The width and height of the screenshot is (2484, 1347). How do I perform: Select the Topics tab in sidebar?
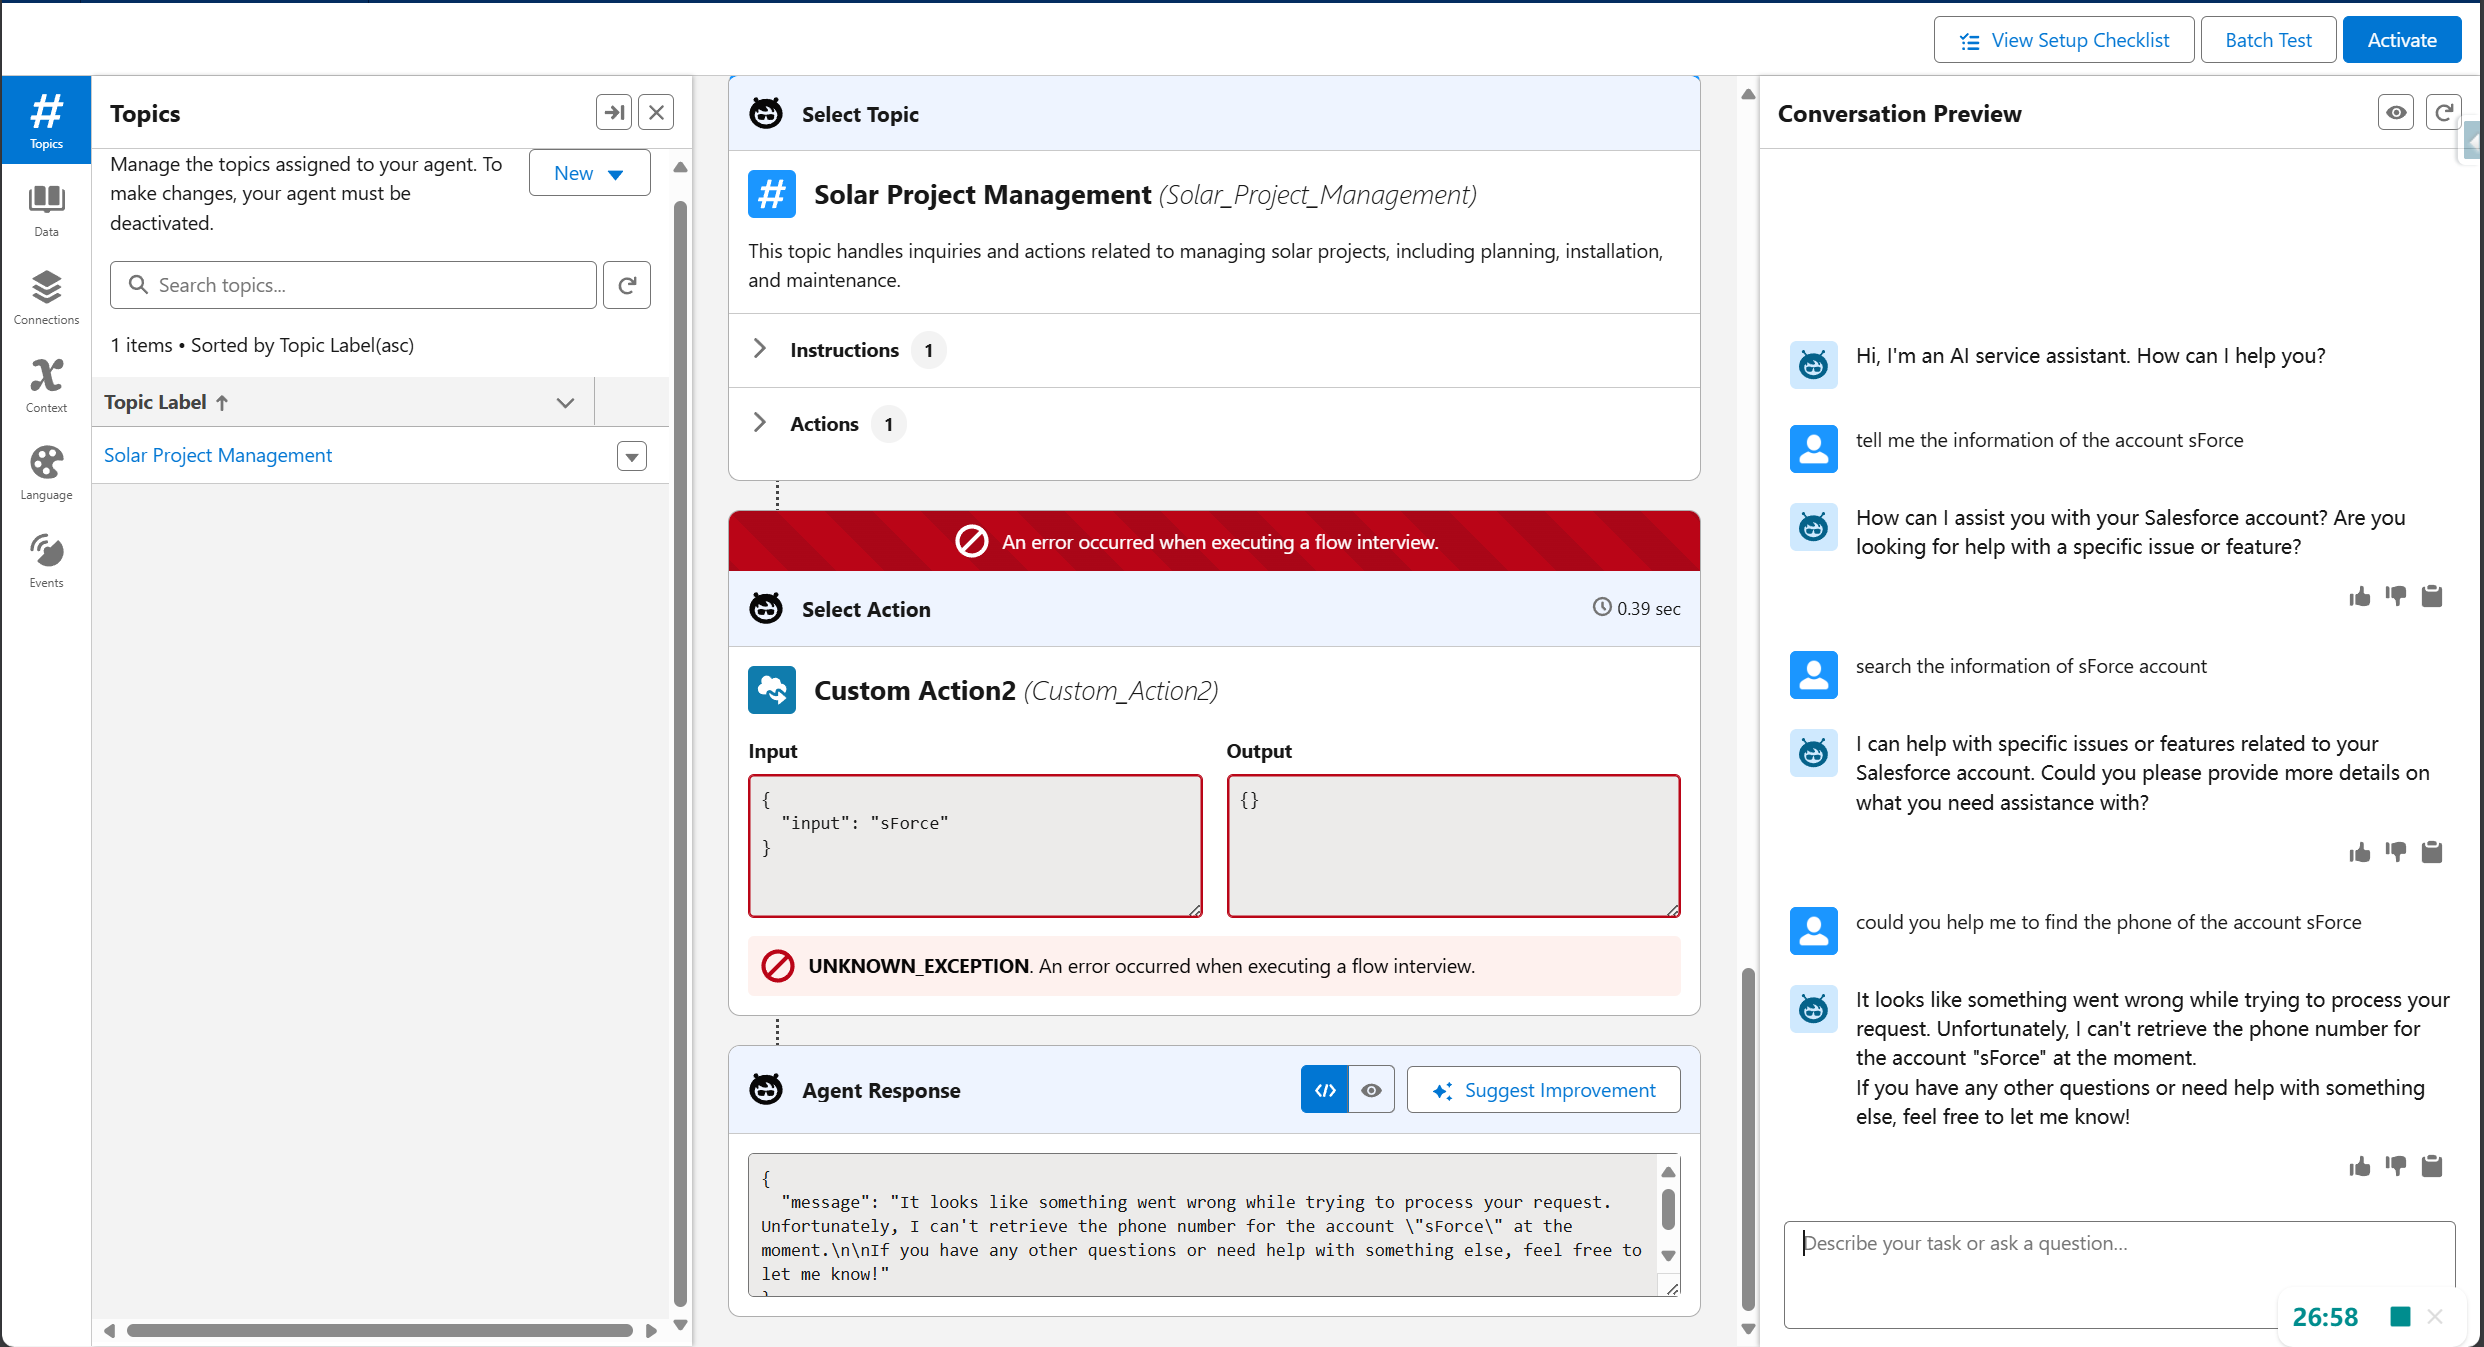(x=46, y=120)
